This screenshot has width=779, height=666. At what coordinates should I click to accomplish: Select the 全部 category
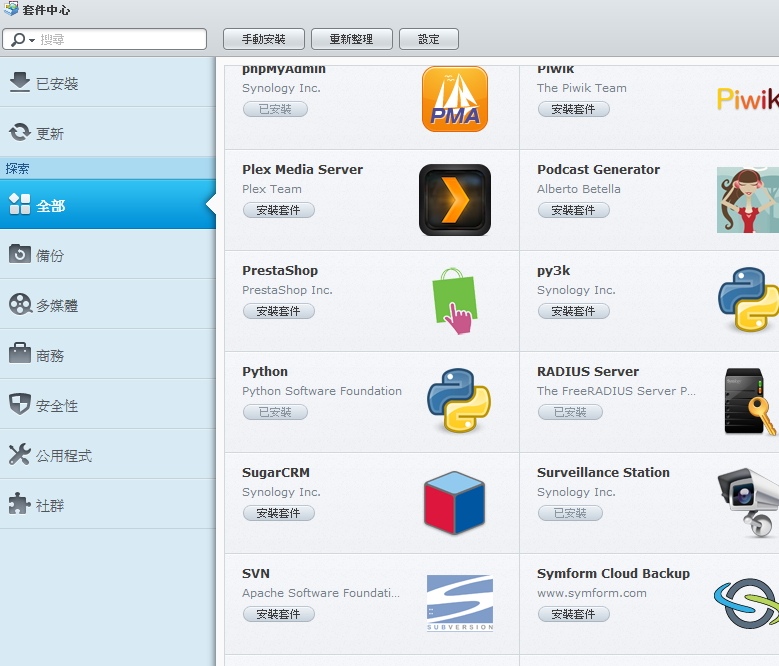tap(108, 205)
